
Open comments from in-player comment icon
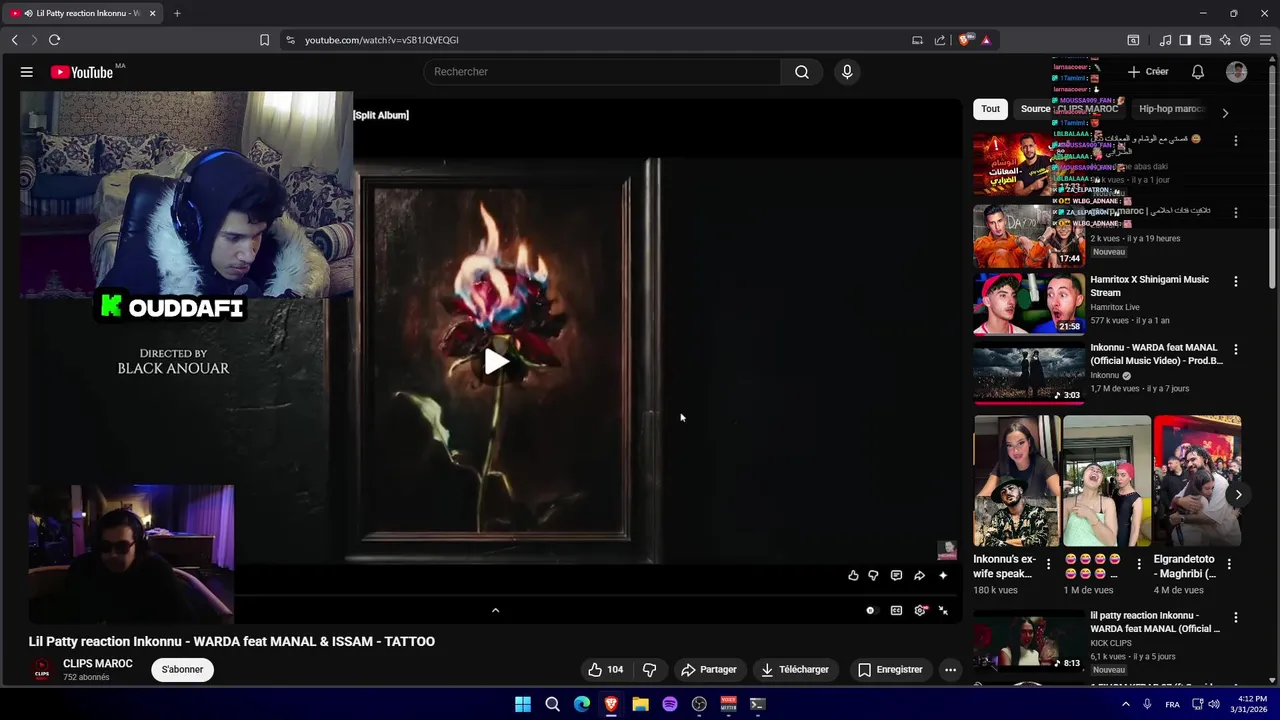(x=896, y=575)
